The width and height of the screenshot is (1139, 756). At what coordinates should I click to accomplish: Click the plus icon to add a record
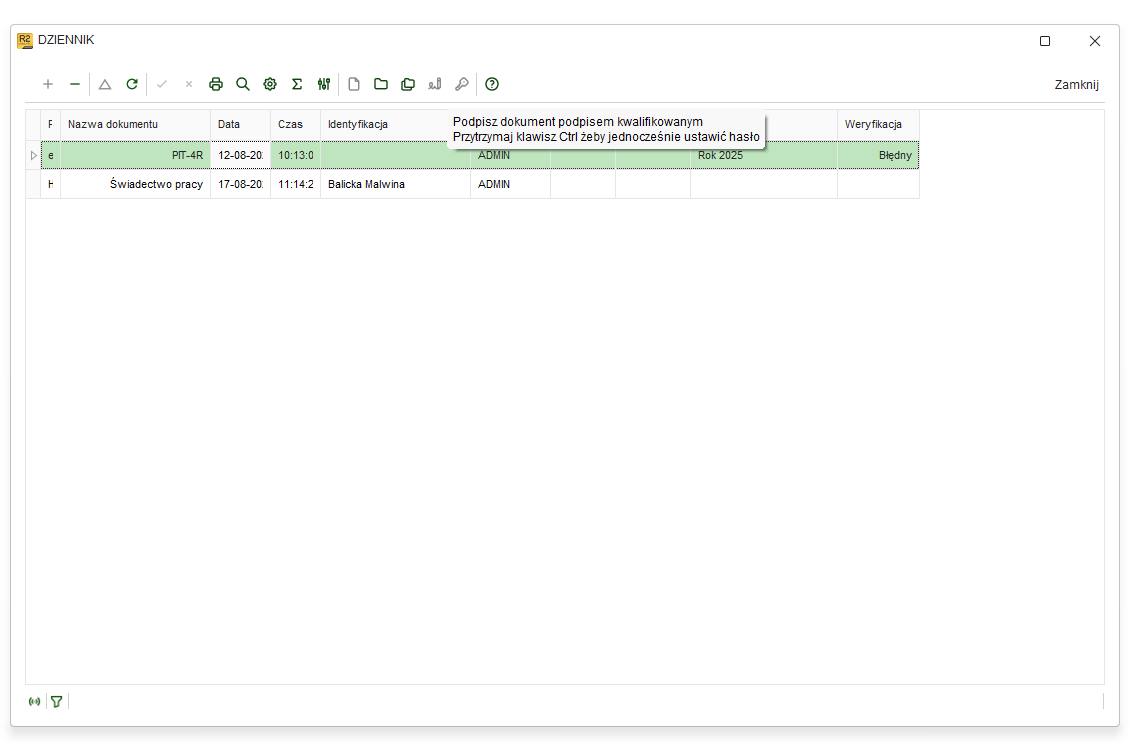pyautogui.click(x=48, y=84)
